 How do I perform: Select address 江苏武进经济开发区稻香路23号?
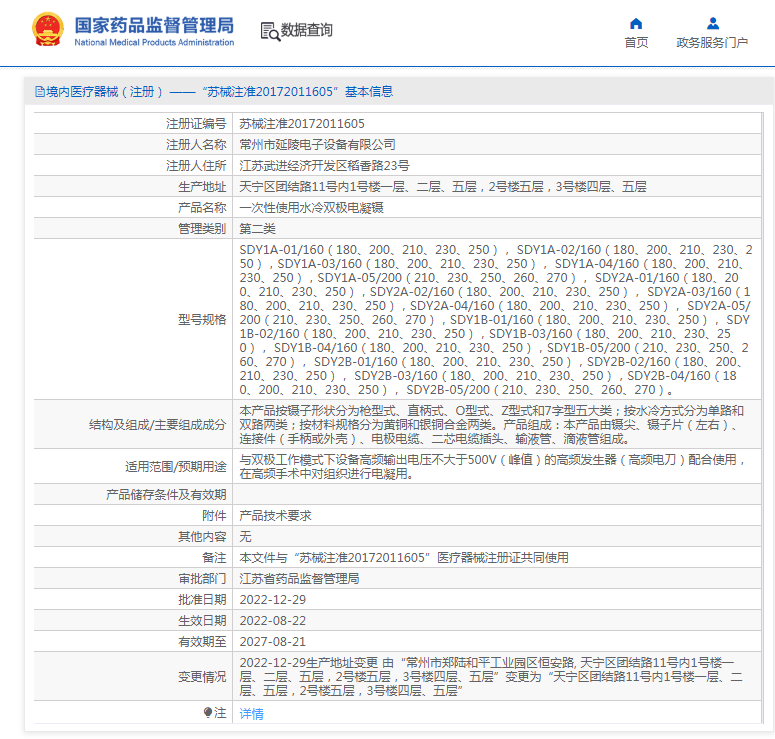324,166
